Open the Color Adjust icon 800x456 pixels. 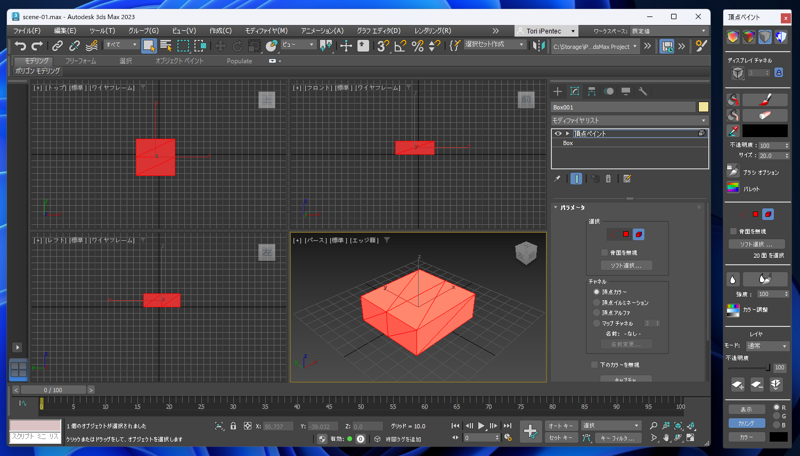(x=733, y=309)
